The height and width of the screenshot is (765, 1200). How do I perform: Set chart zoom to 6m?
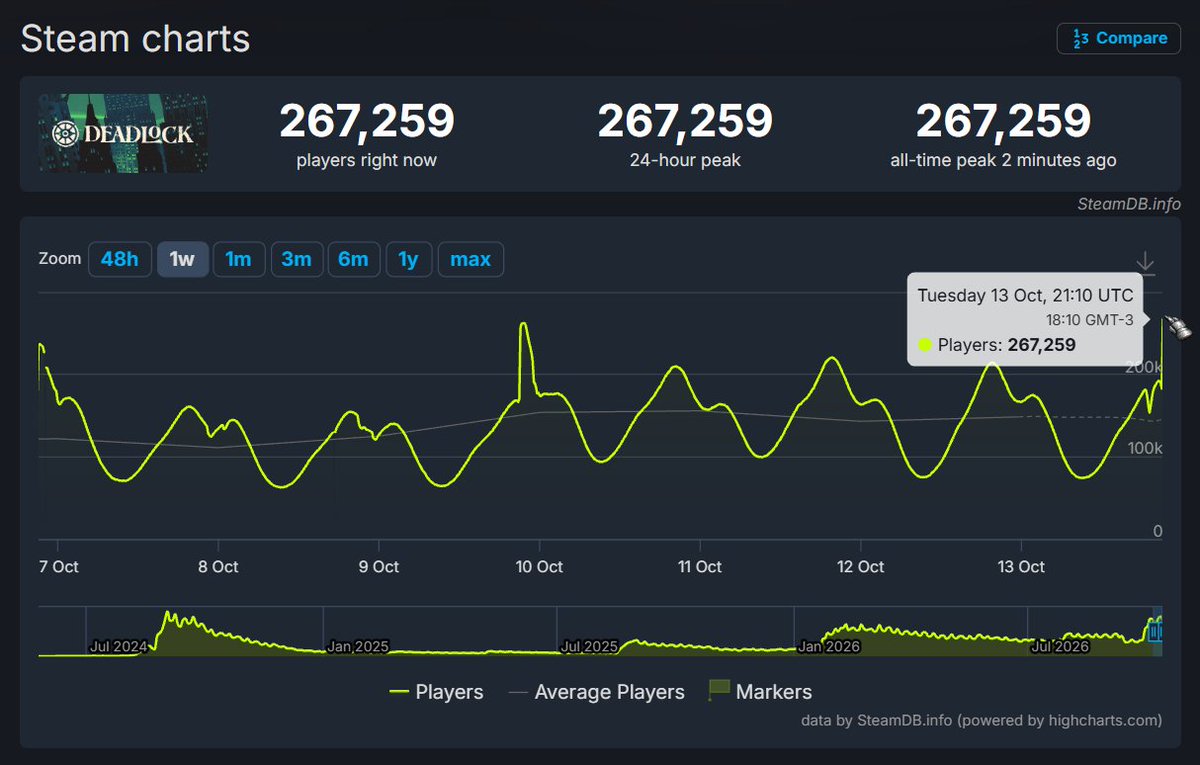[x=353, y=259]
